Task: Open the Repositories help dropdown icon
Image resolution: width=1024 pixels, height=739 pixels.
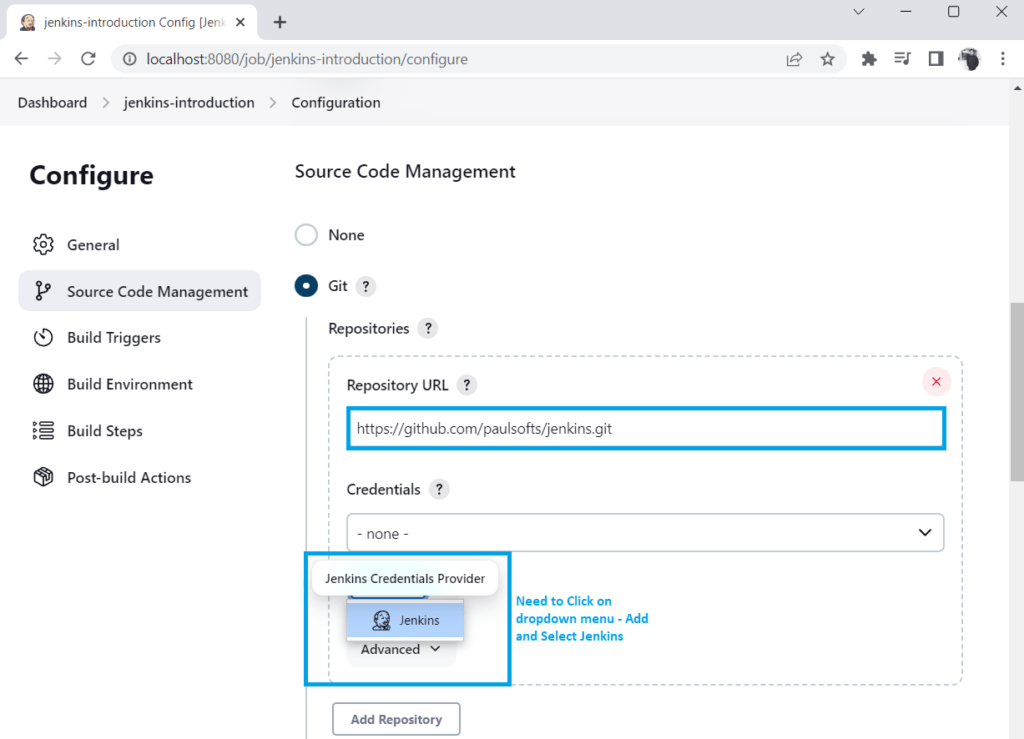Action: (428, 328)
